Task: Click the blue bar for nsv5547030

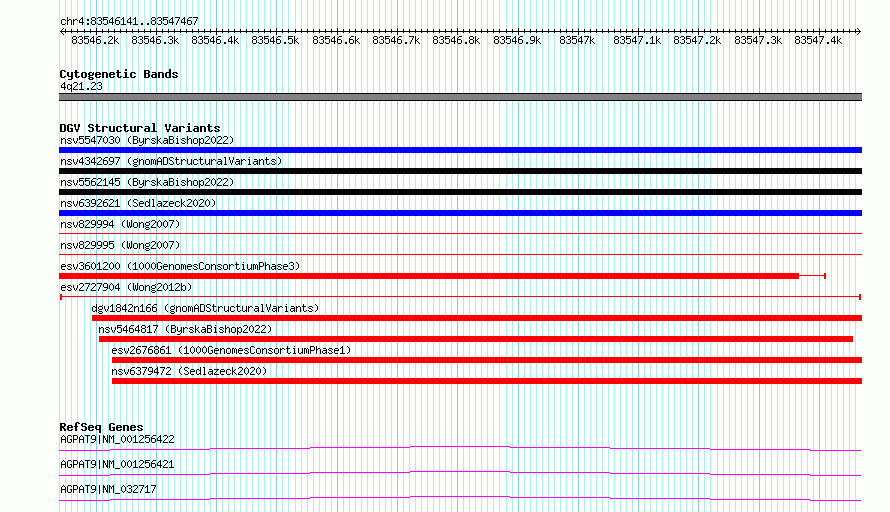Action: coord(460,150)
